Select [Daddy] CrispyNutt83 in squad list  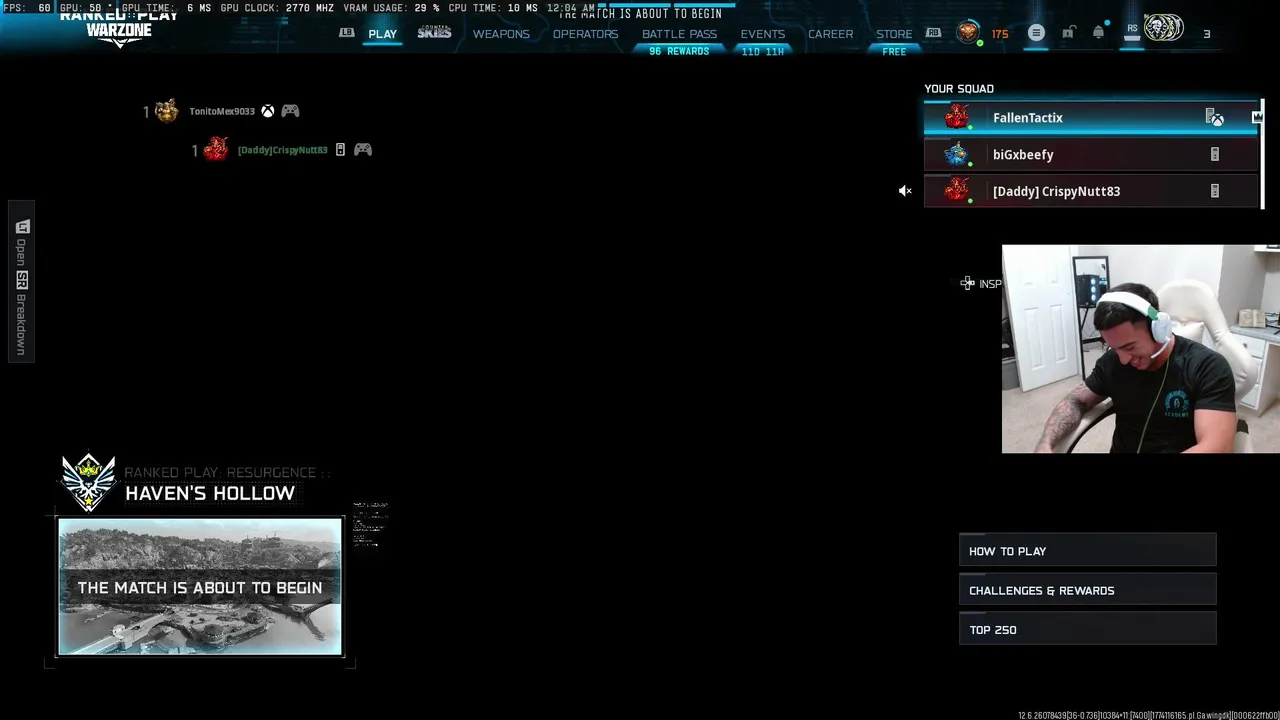point(1091,191)
